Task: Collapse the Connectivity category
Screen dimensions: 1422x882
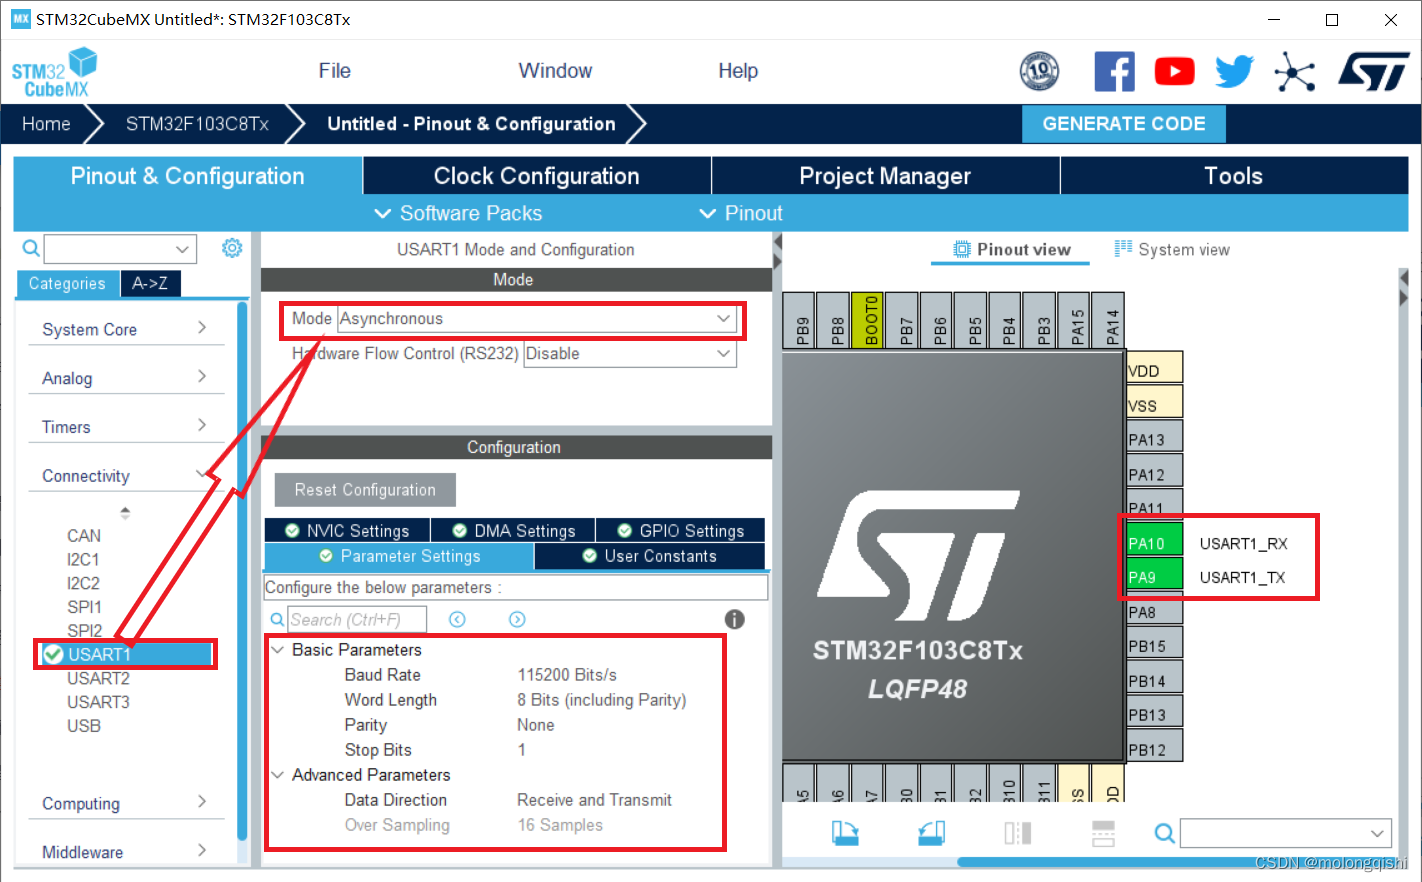Action: coord(126,476)
